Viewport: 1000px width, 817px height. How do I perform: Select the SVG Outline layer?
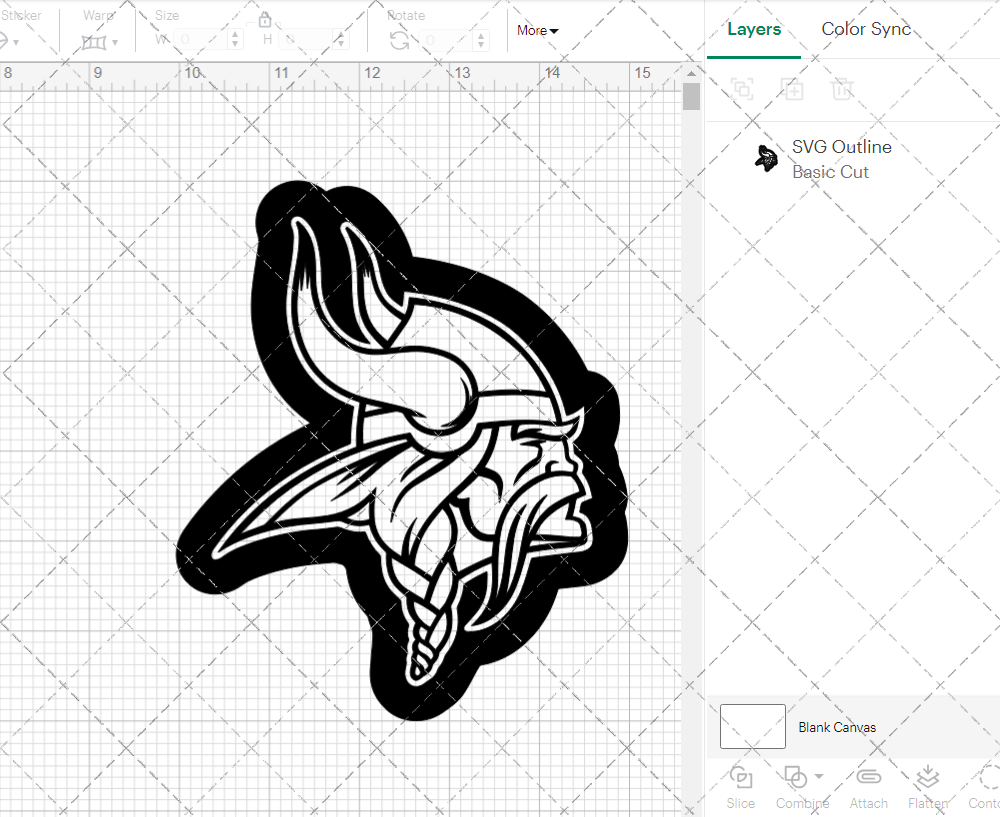(x=840, y=159)
